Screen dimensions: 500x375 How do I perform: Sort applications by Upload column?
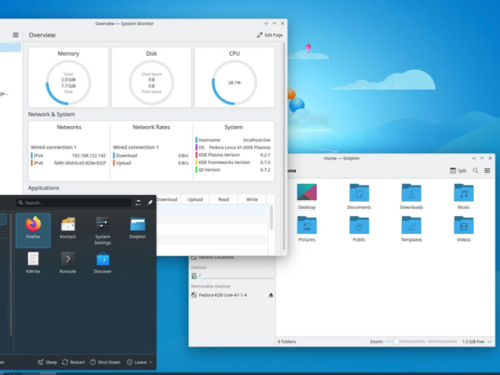tap(195, 199)
